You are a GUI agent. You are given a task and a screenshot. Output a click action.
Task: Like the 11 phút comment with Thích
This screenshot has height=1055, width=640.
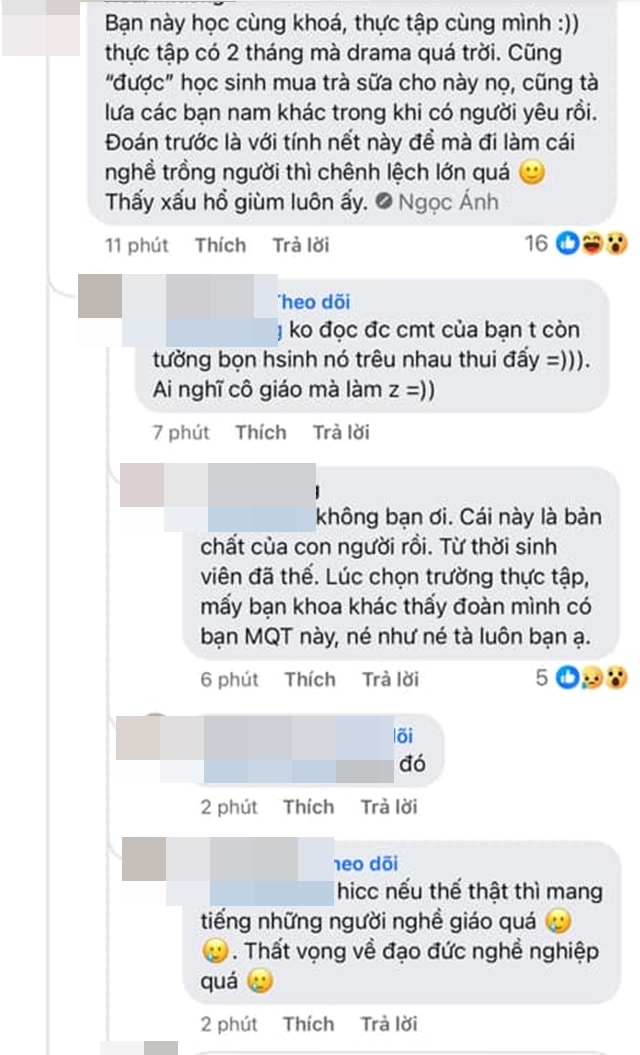point(221,245)
